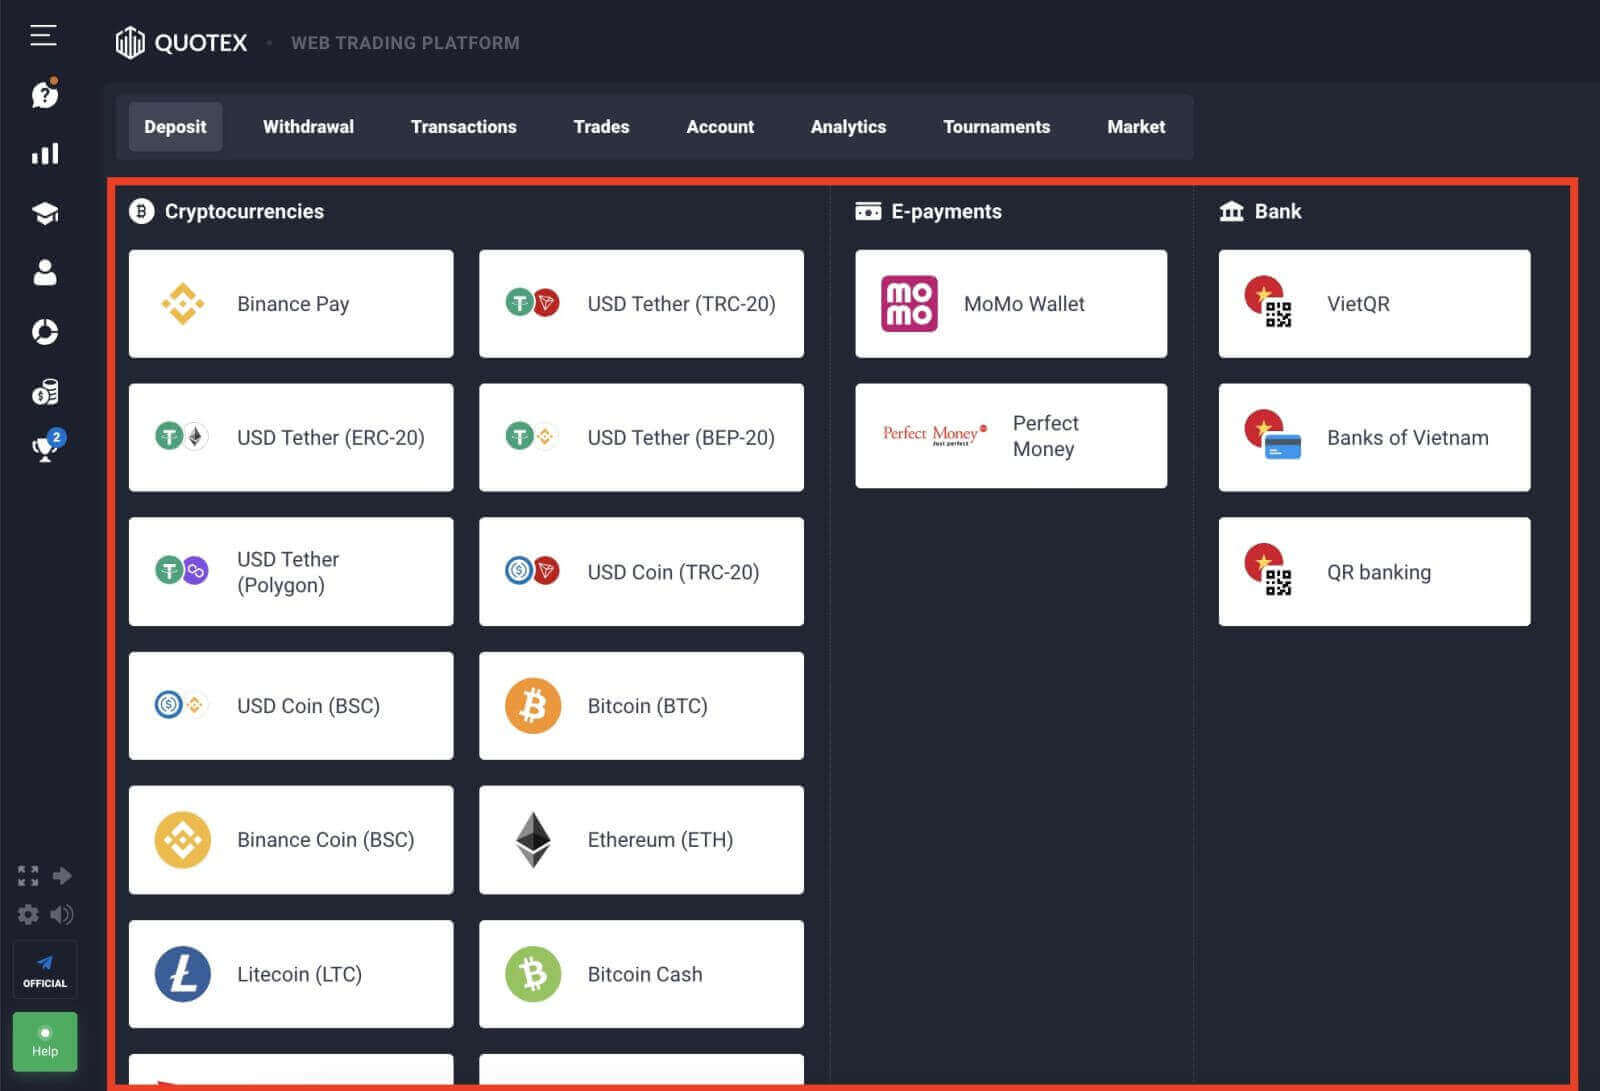The image size is (1600, 1091).
Task: Click the donut chart market icon
Action: tap(44, 332)
